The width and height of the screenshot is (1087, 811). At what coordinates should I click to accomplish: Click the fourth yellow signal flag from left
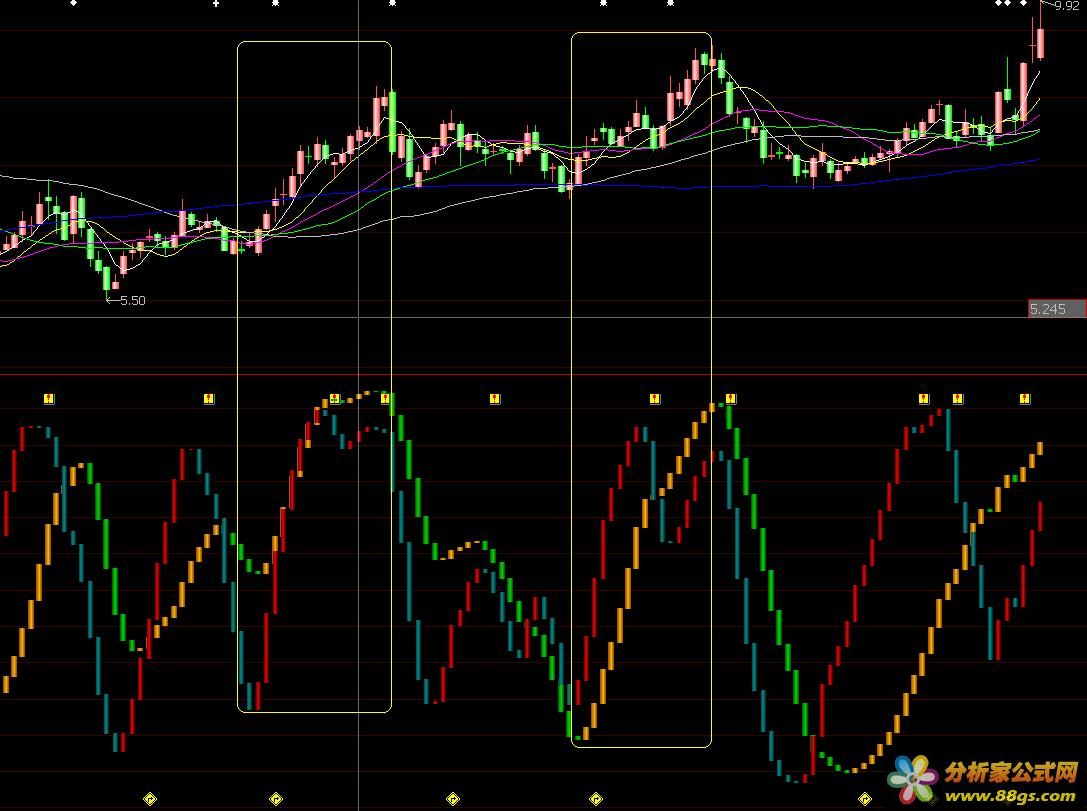point(385,399)
